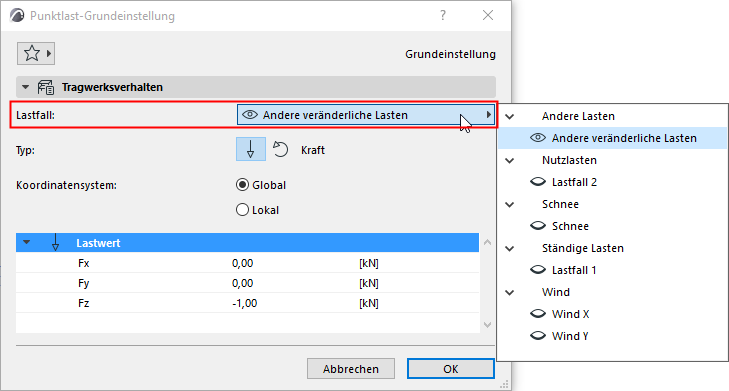
Task: Collapse the Nutzlasten group
Action: tap(510, 160)
